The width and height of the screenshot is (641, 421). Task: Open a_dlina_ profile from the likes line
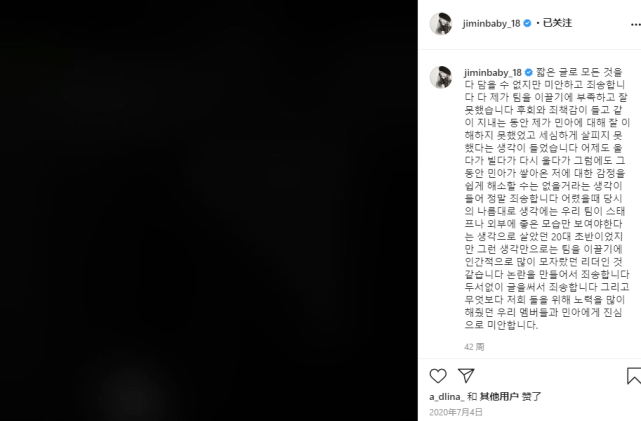[447, 396]
